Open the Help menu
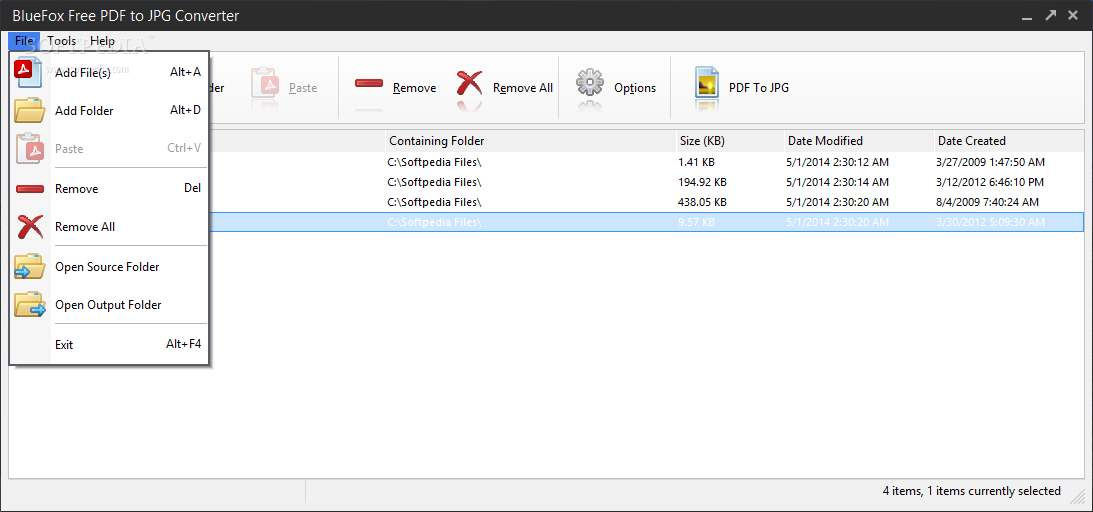Screen dimensions: 1093x512 pos(102,40)
